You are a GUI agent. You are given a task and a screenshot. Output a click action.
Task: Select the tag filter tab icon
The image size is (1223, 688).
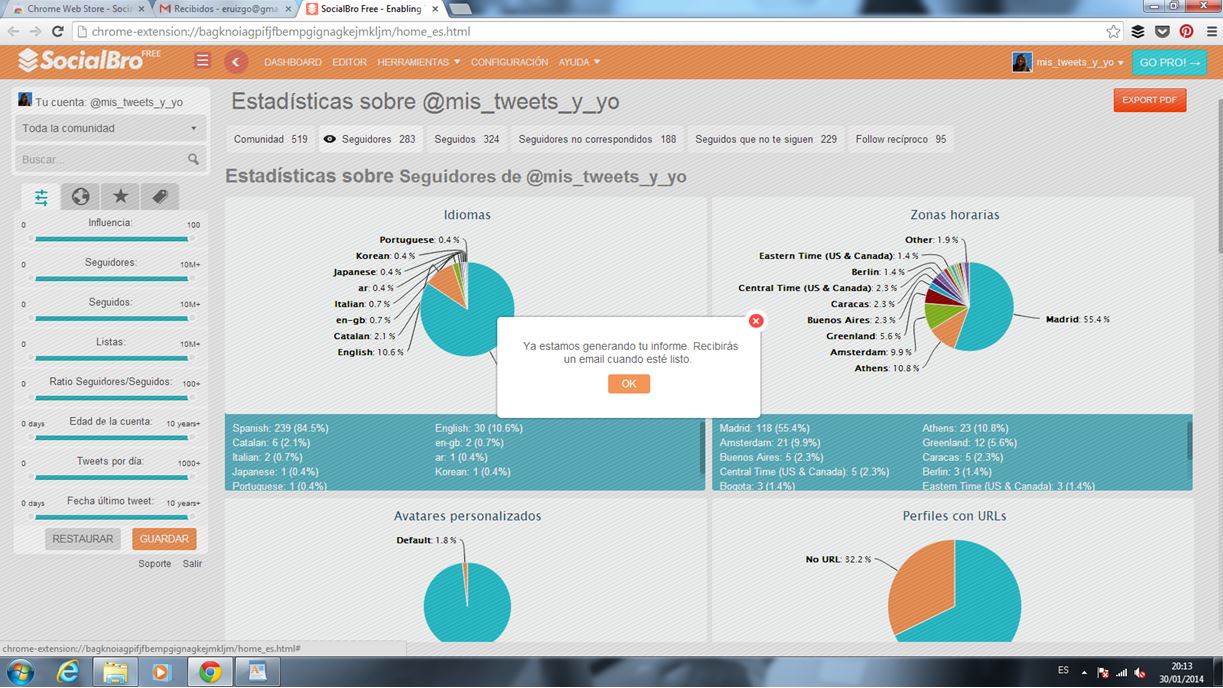(x=159, y=197)
